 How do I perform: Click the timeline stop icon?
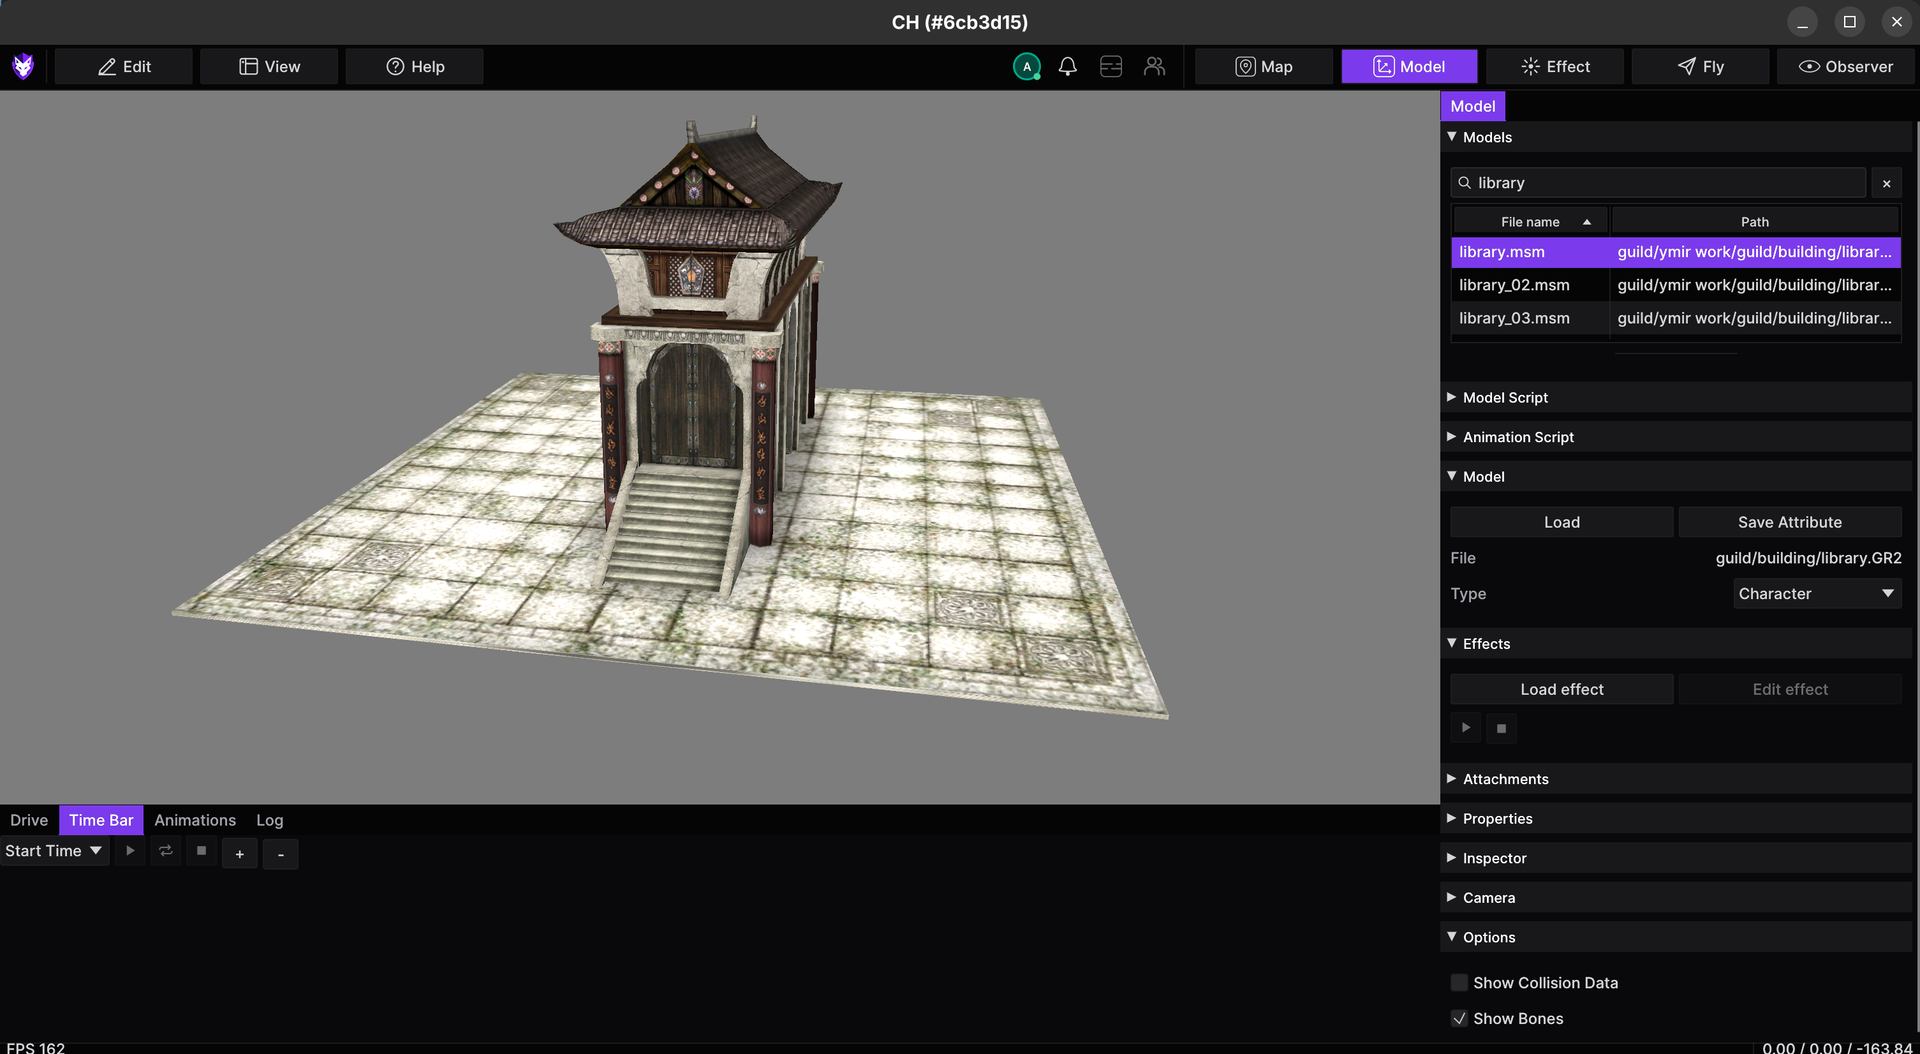point(201,851)
